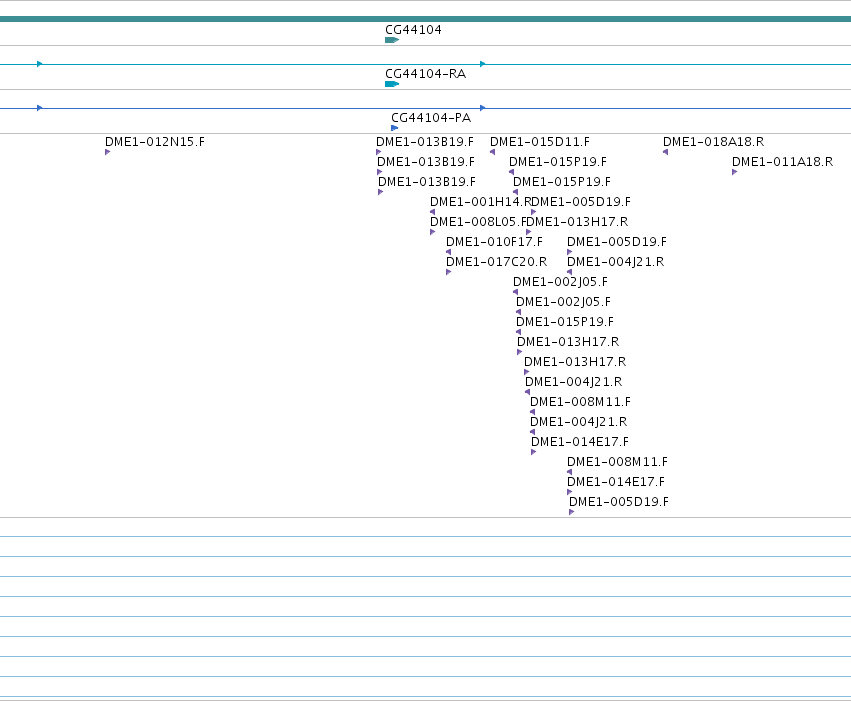Viewport: 851px width, 701px height.
Task: Click the DME1-001H14.R label text
Action: click(480, 202)
